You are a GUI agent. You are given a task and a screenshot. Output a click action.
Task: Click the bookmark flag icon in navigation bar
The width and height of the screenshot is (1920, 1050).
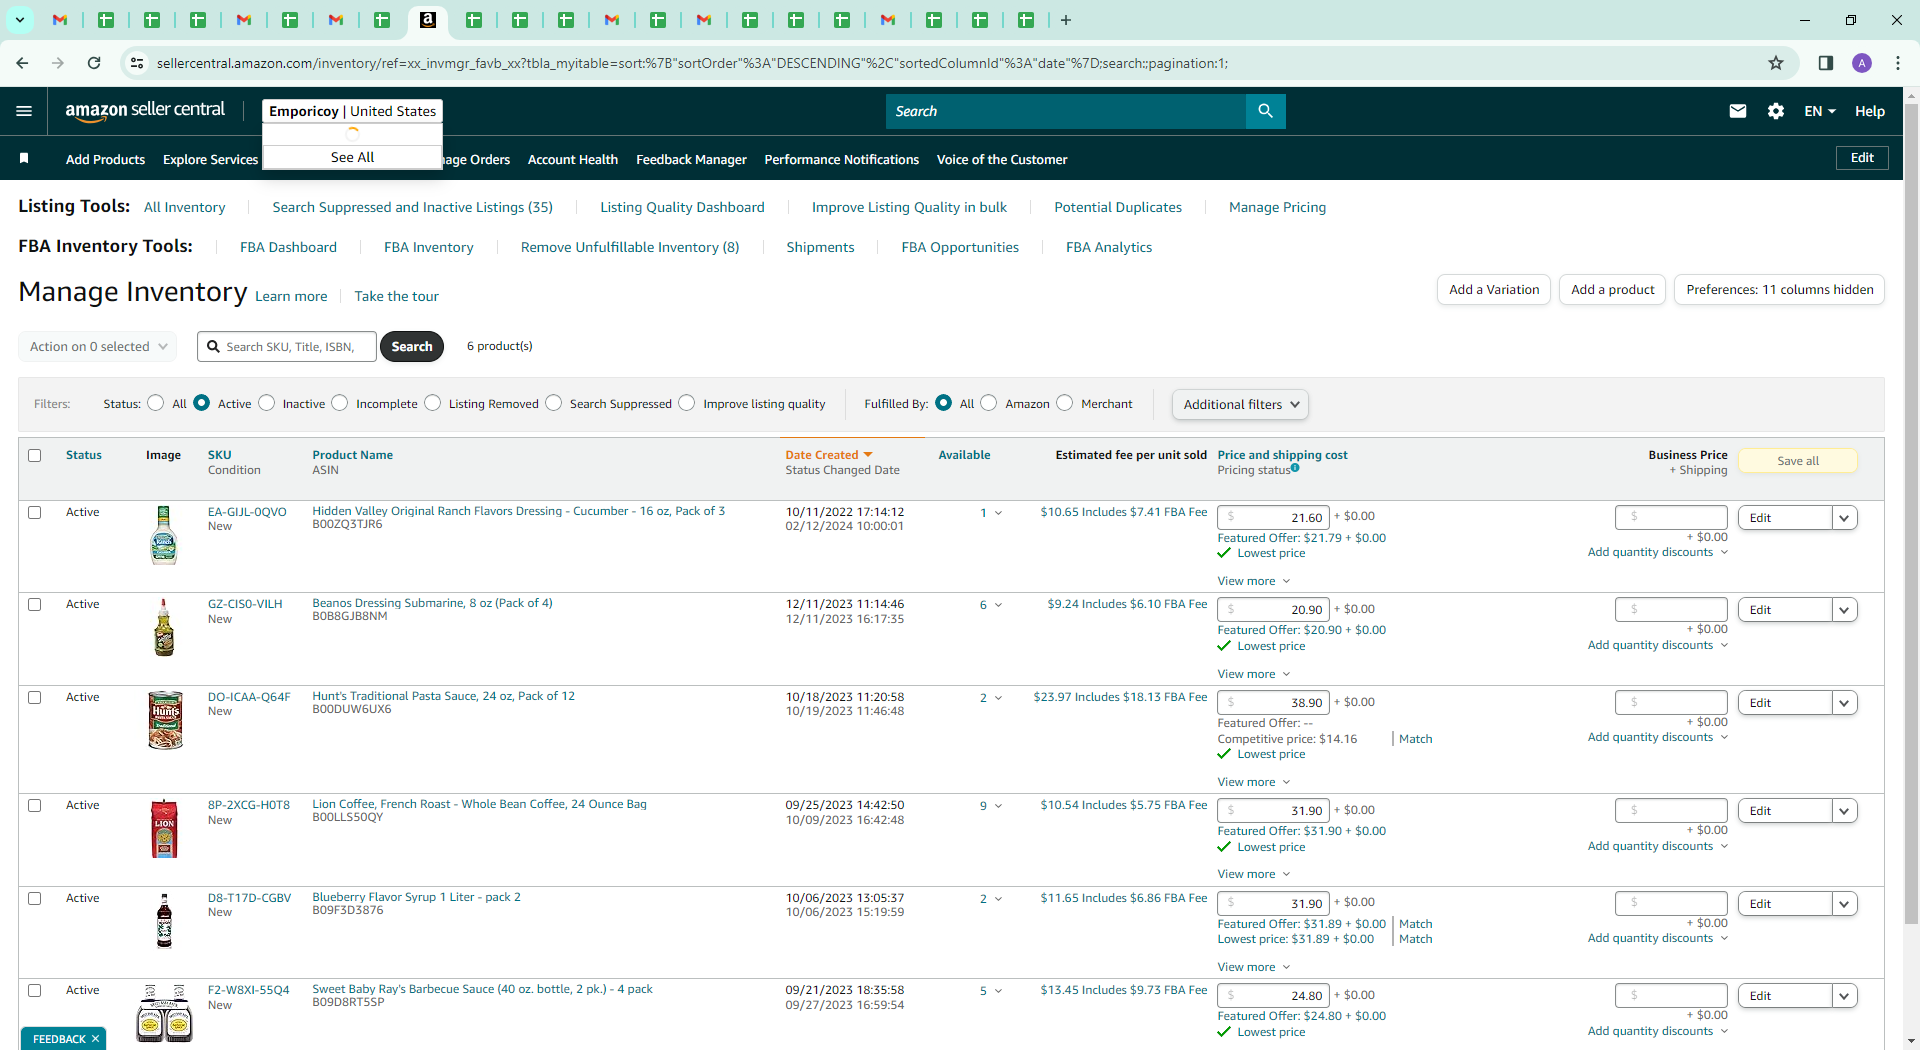24,158
